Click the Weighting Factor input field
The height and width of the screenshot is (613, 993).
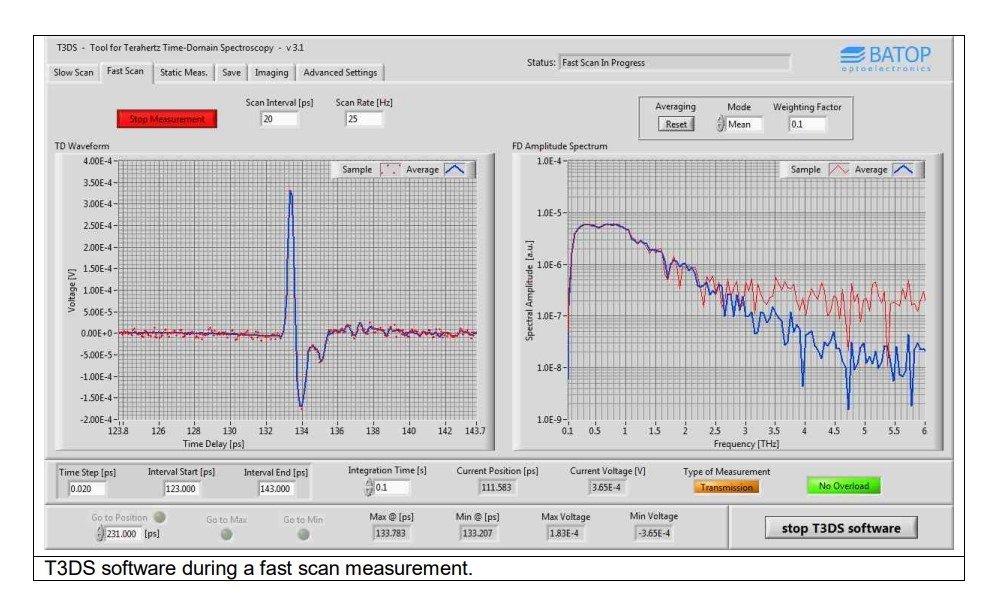coord(807,124)
